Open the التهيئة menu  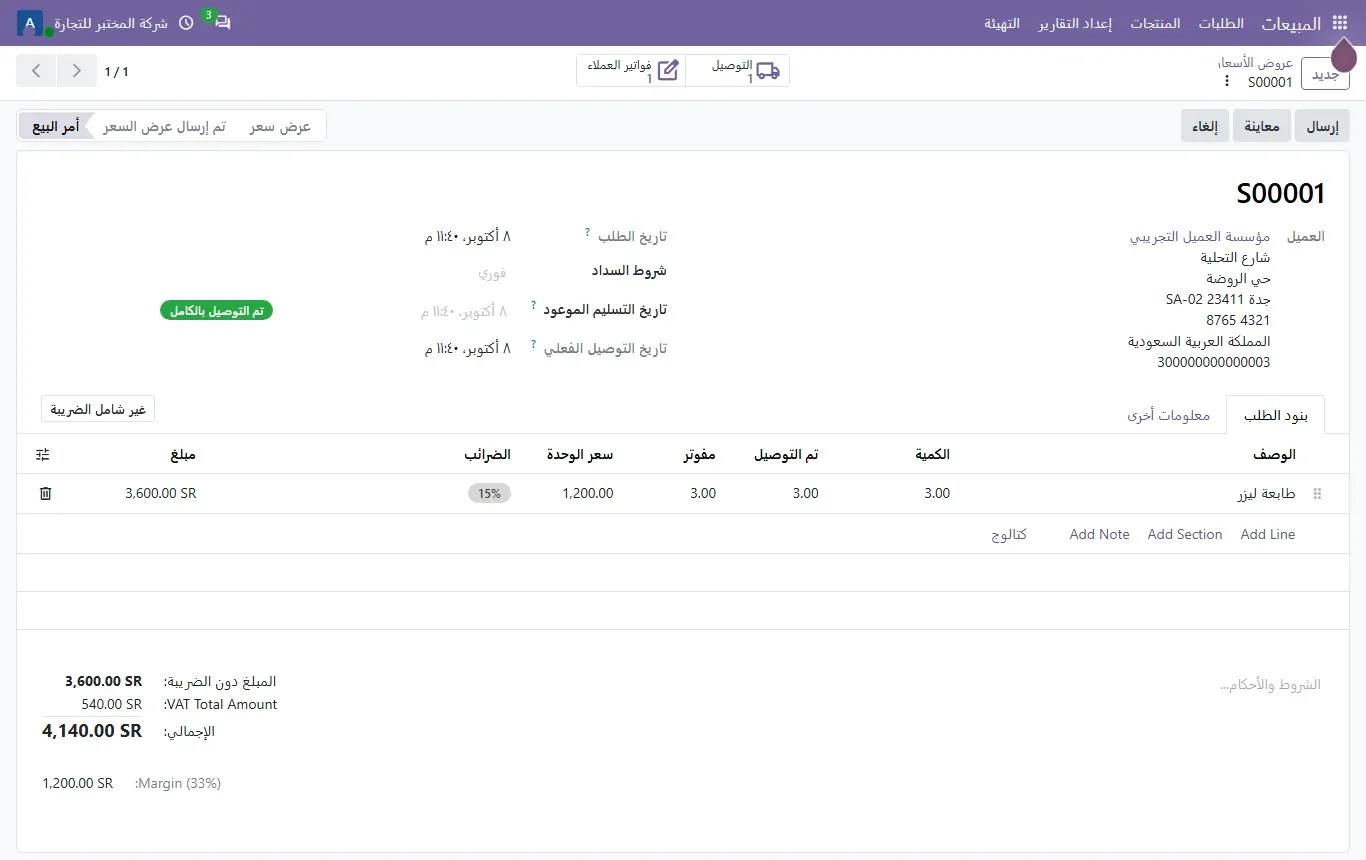tap(1002, 23)
